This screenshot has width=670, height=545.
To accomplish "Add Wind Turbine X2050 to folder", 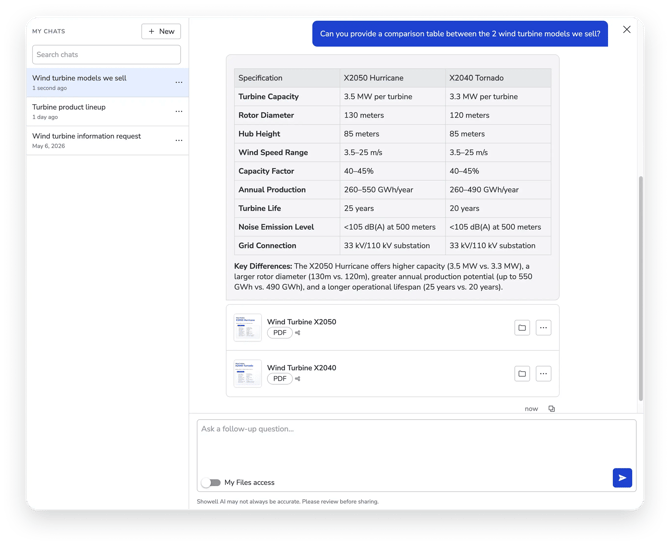I will pyautogui.click(x=522, y=328).
